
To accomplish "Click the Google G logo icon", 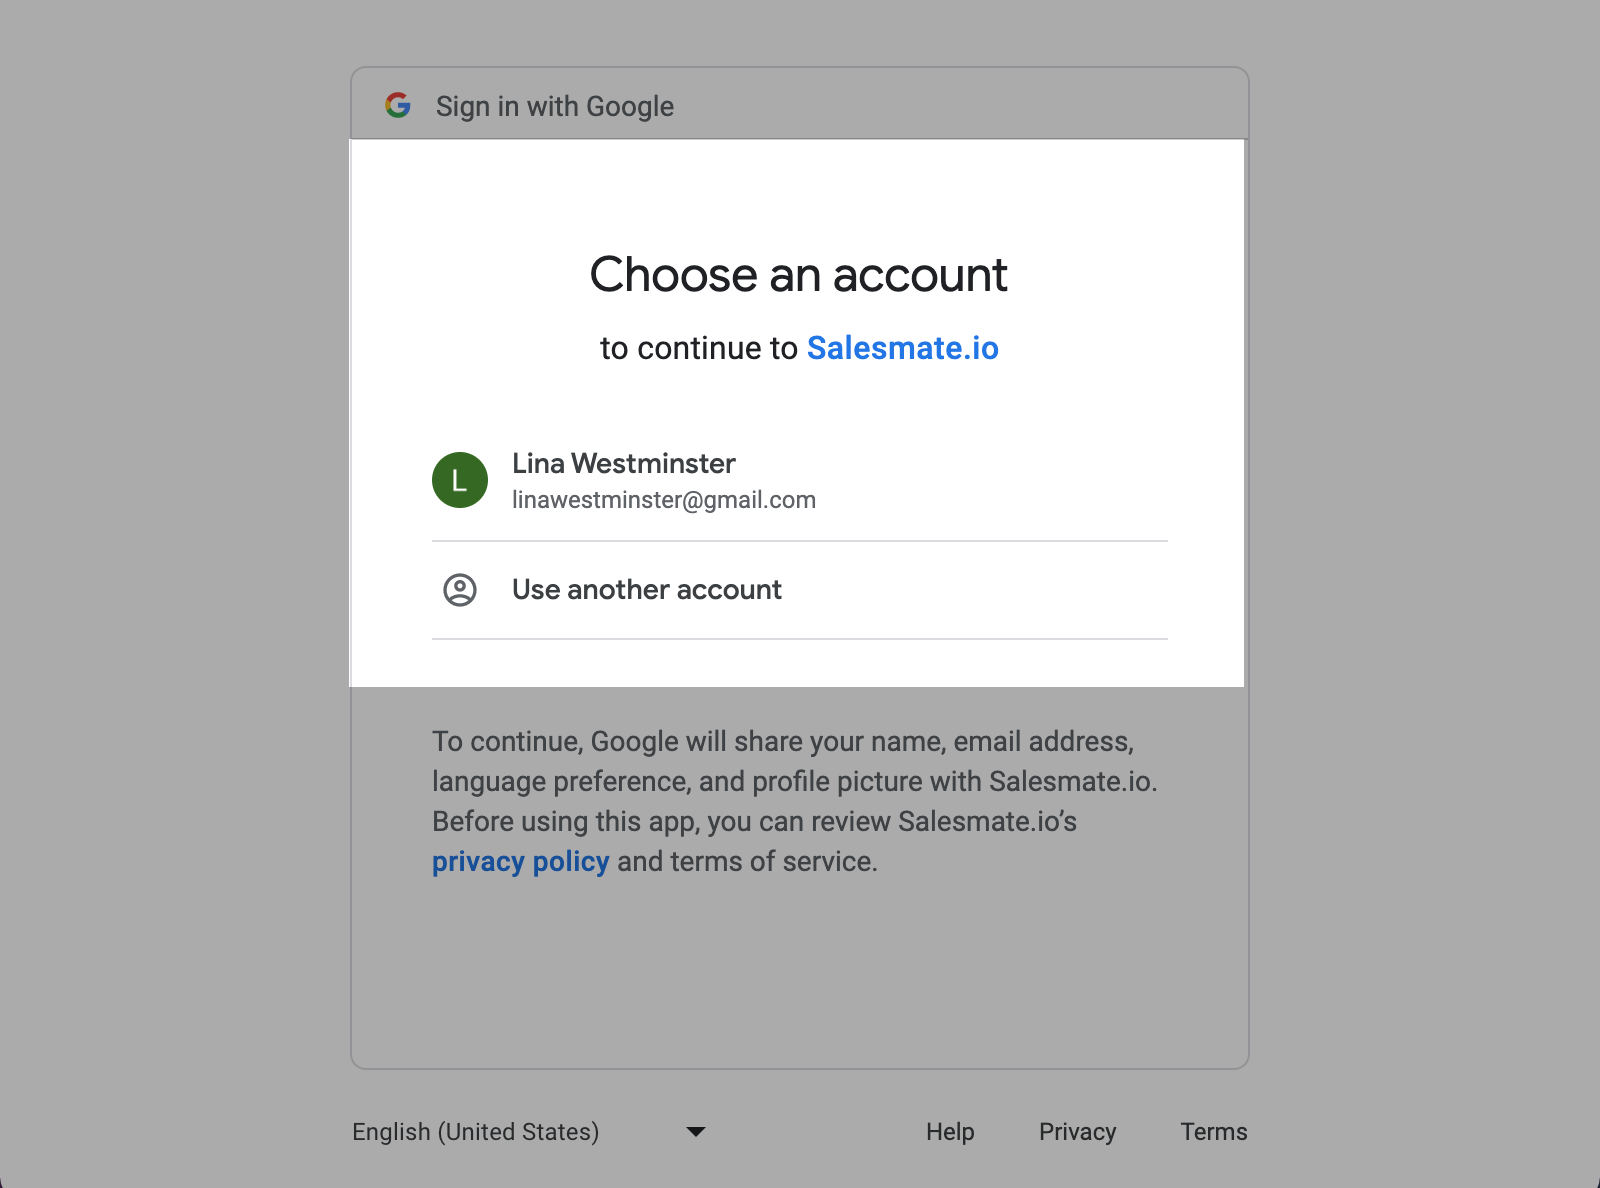I will [x=398, y=105].
